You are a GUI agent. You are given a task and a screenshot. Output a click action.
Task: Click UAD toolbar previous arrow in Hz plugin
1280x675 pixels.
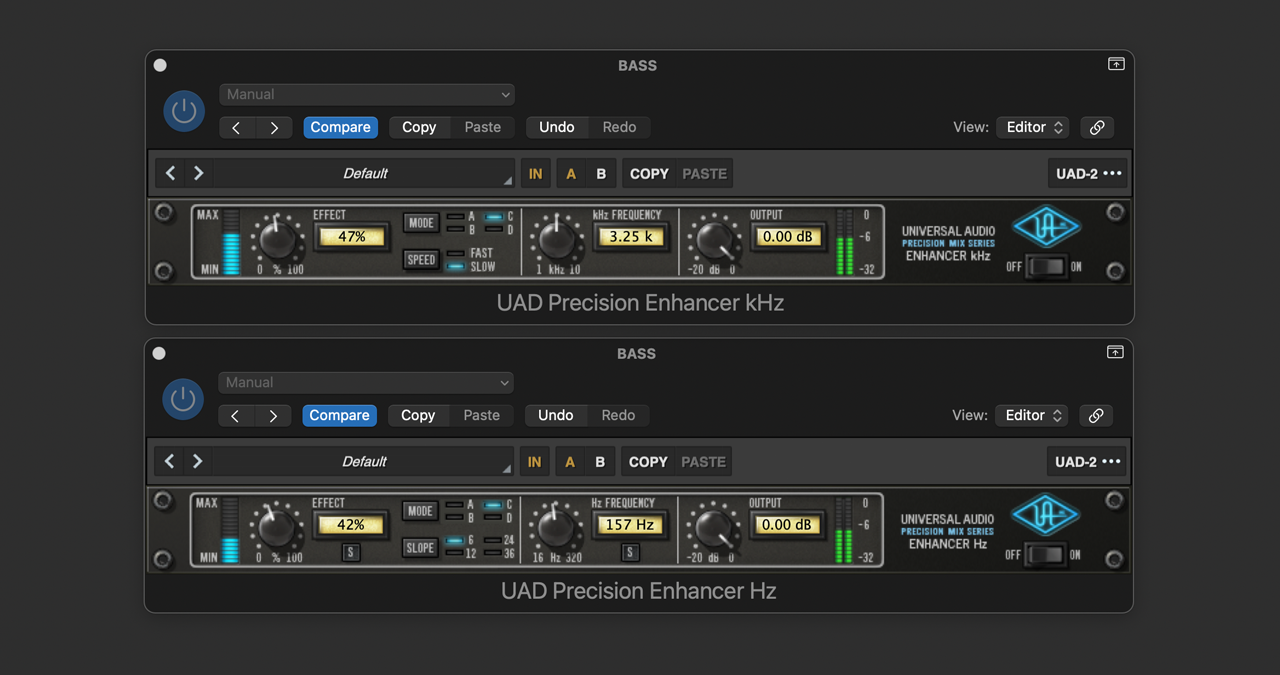(170, 461)
